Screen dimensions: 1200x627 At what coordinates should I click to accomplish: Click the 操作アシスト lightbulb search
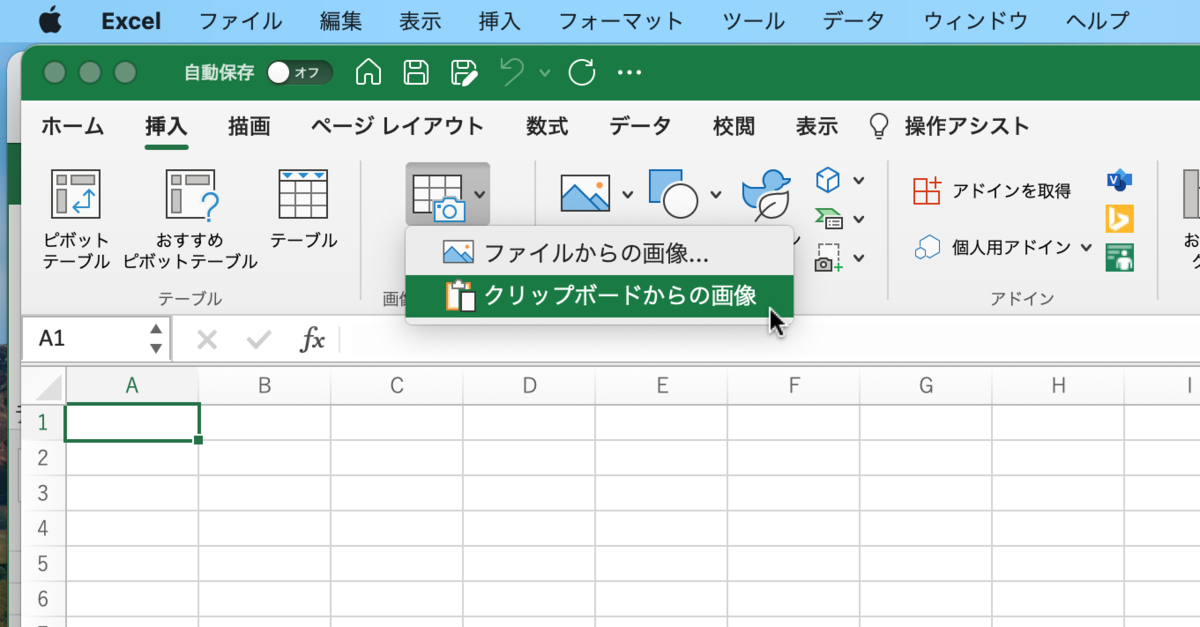(949, 126)
